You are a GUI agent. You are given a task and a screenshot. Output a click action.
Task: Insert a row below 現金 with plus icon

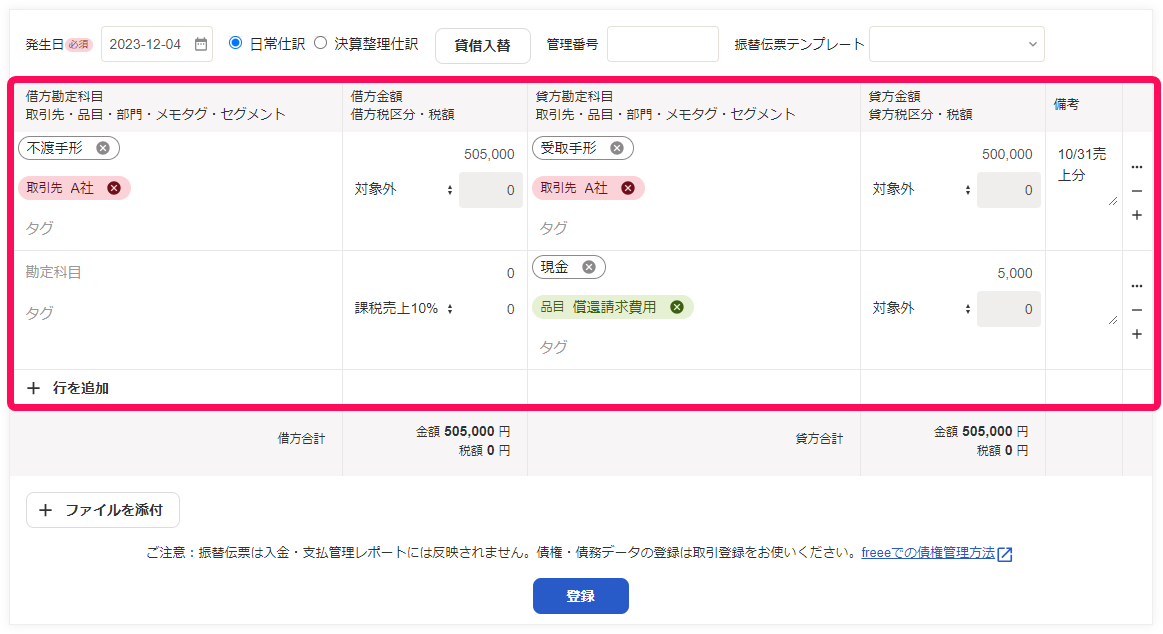(1137, 334)
